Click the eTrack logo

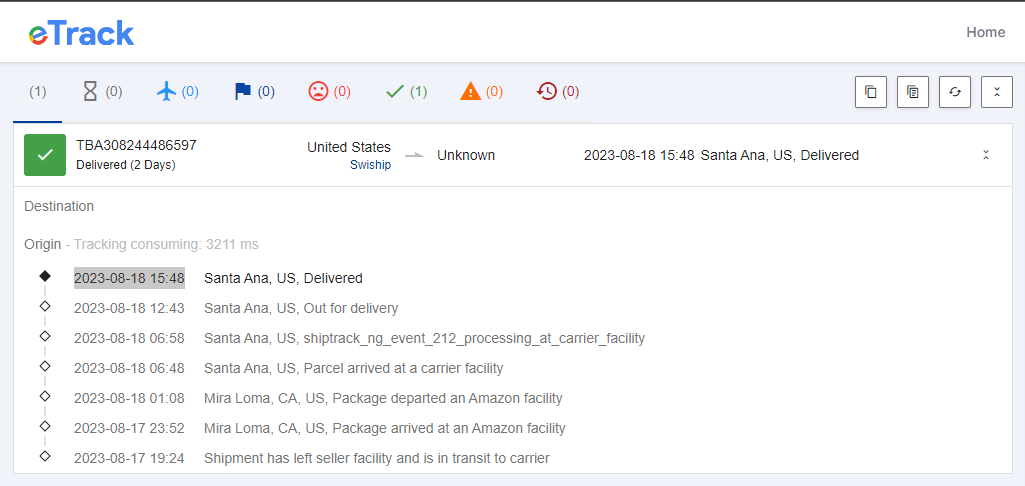(x=81, y=33)
